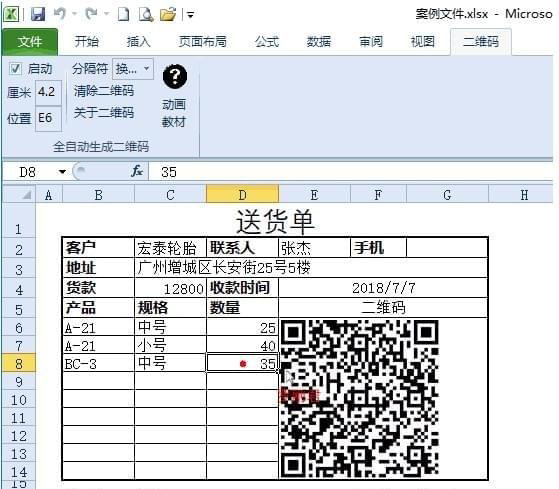This screenshot has width=559, height=489.
Task: Open file with the folder icon
Action: pos(168,14)
